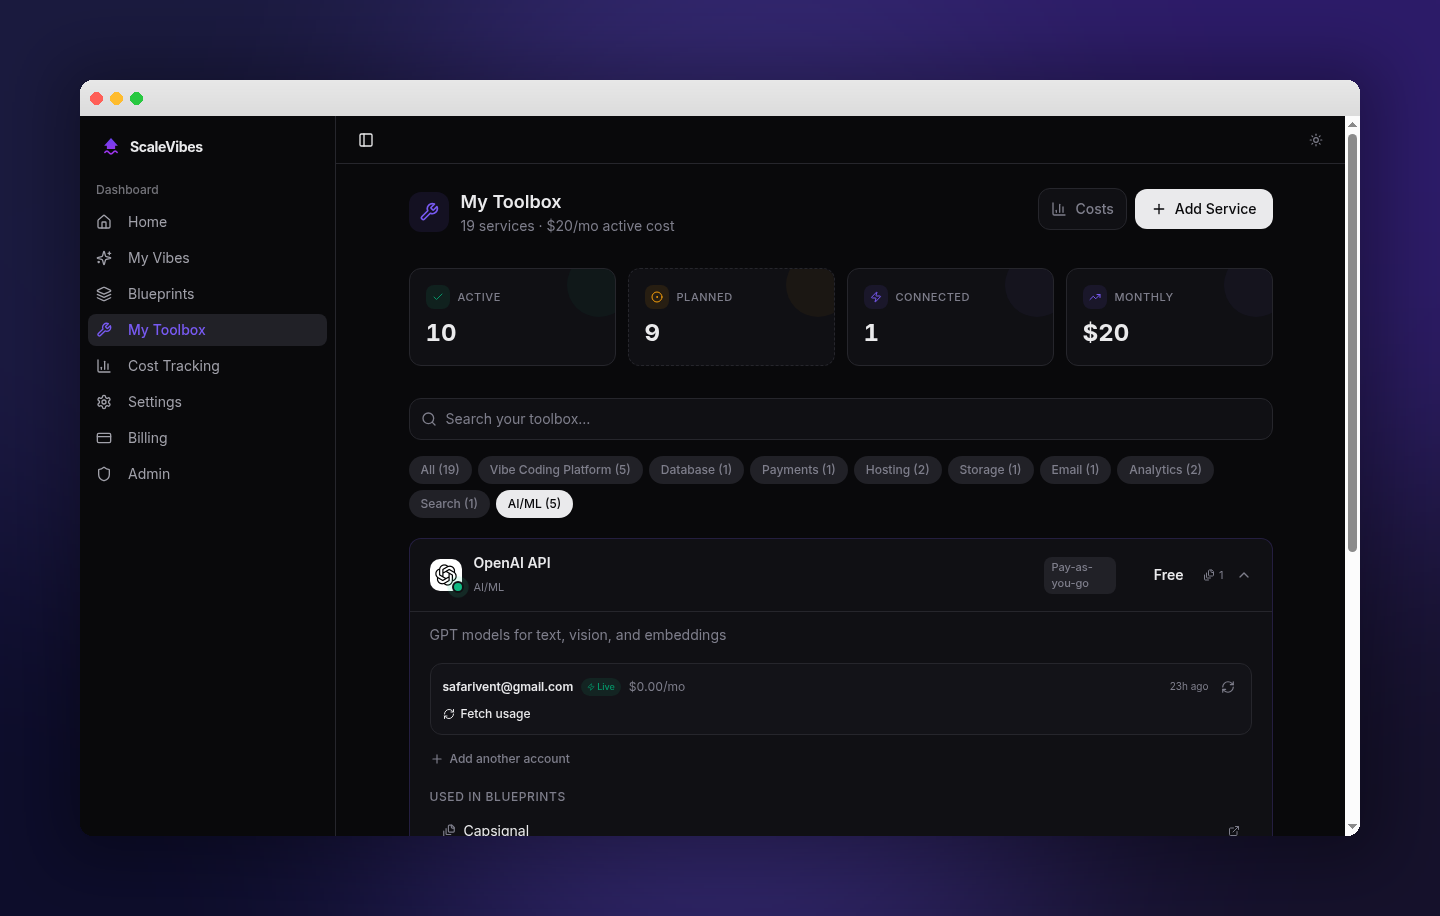1440x916 pixels.
Task: Open the external link beside Capsignal
Action: coord(1234,831)
